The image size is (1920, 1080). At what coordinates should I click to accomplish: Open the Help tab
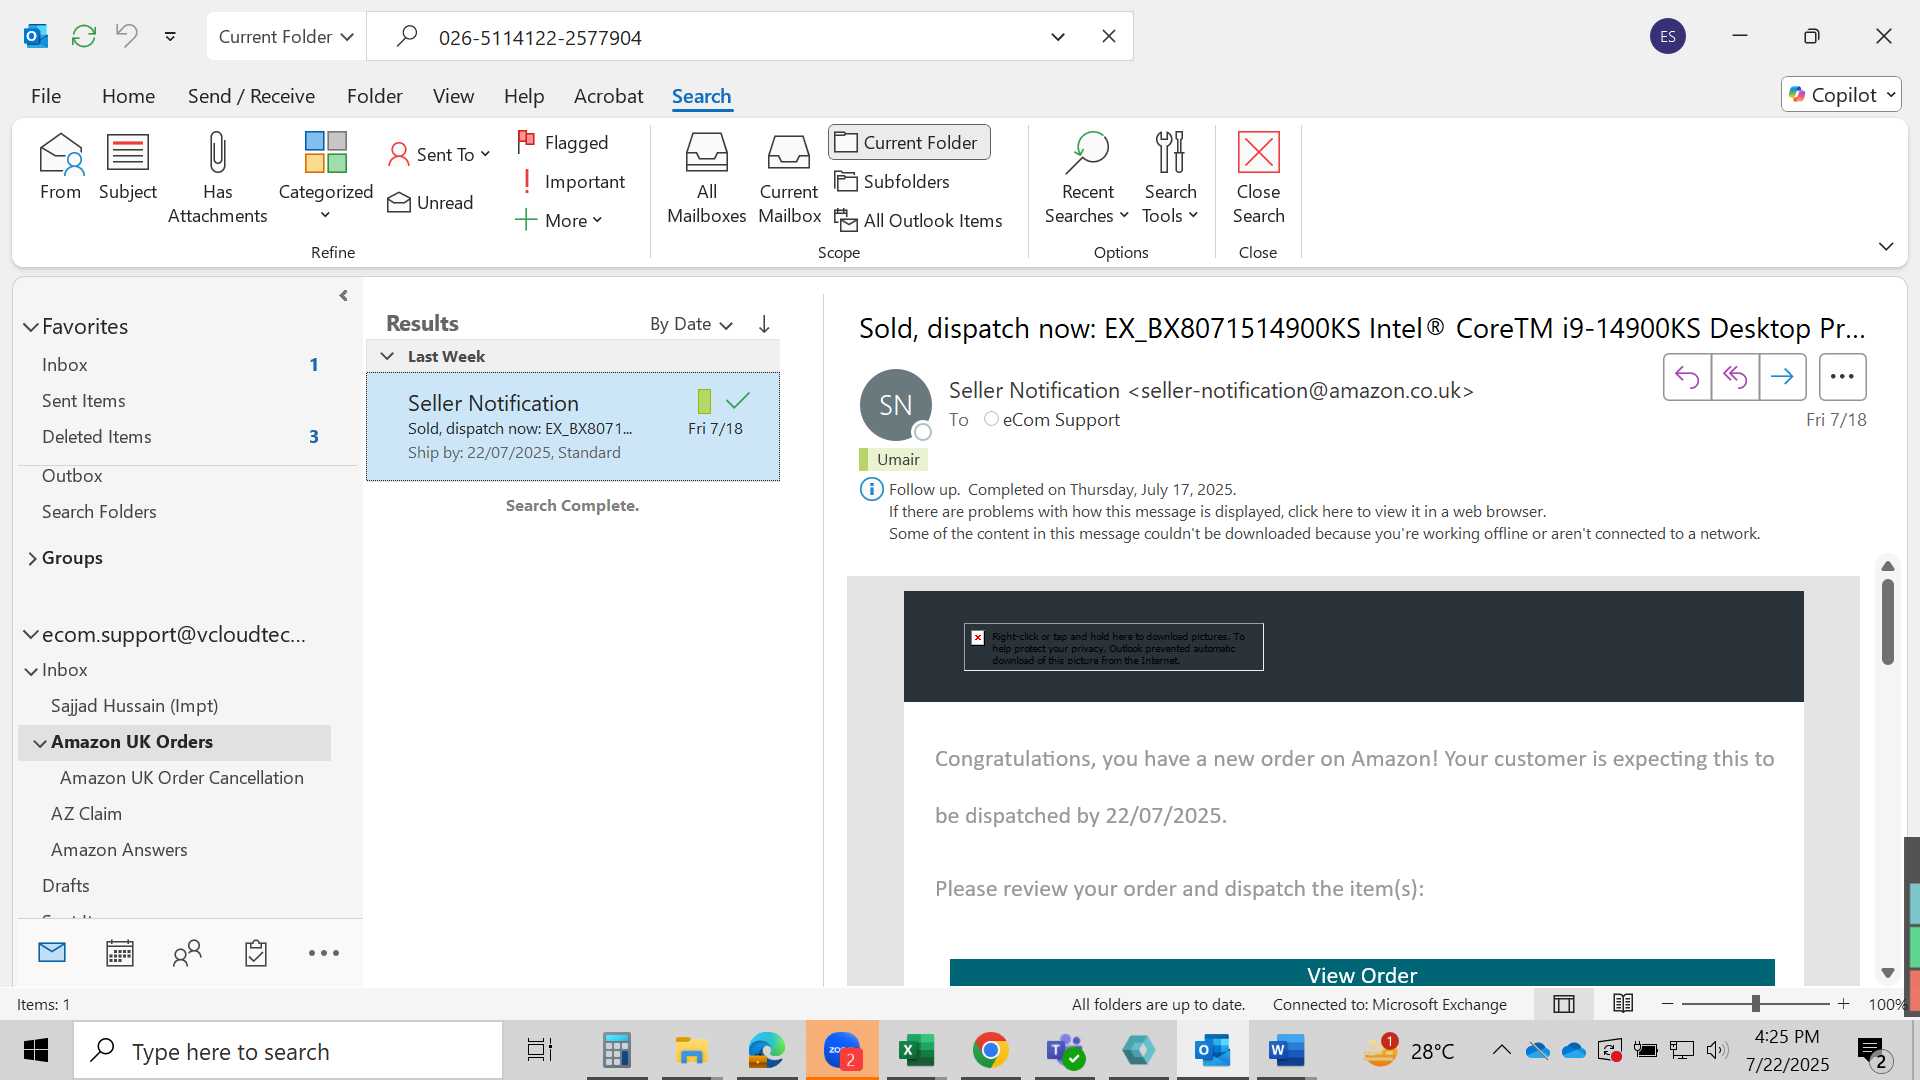(x=524, y=96)
